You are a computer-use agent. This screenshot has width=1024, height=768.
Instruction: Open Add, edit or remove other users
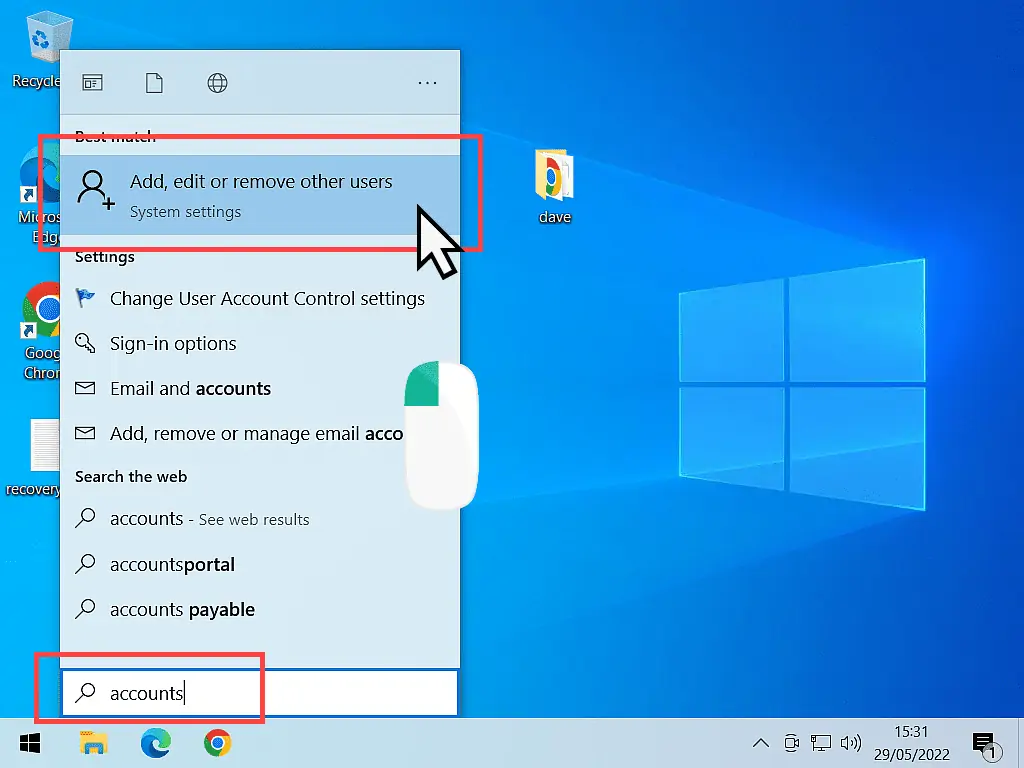[260, 190]
